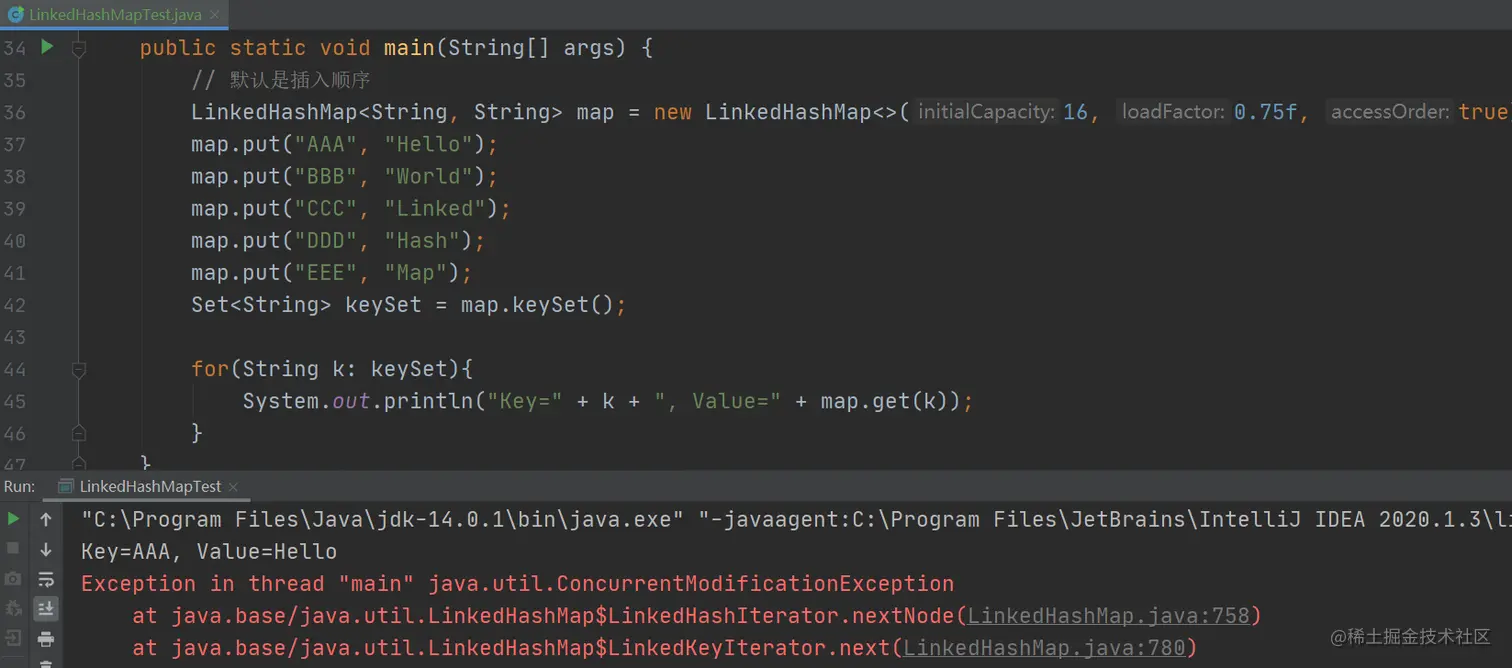Click the camera thread dump icon

click(x=14, y=578)
